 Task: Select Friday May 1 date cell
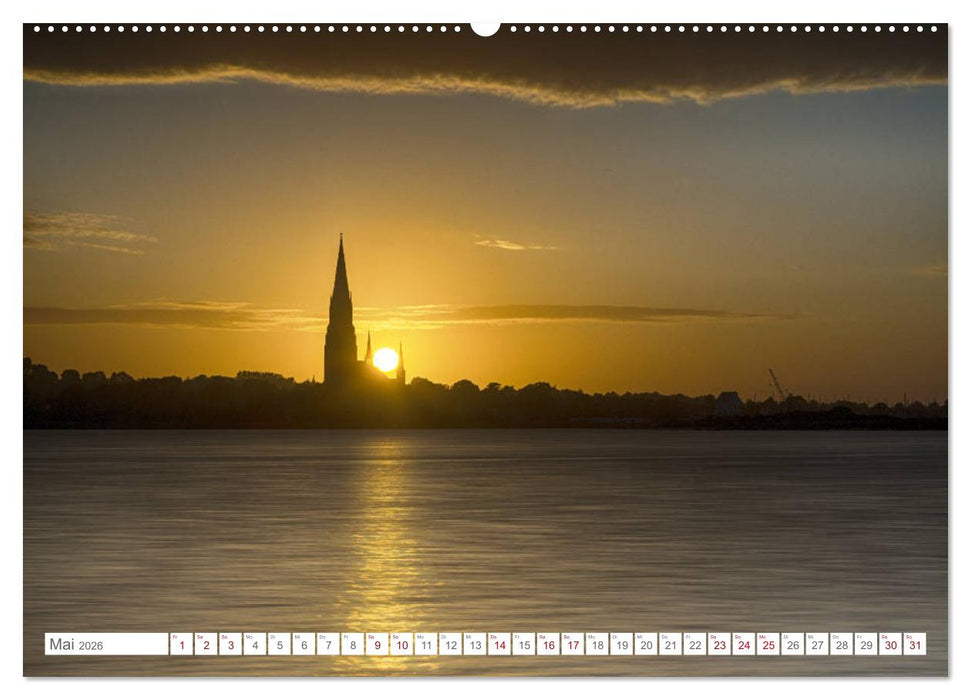tap(181, 644)
